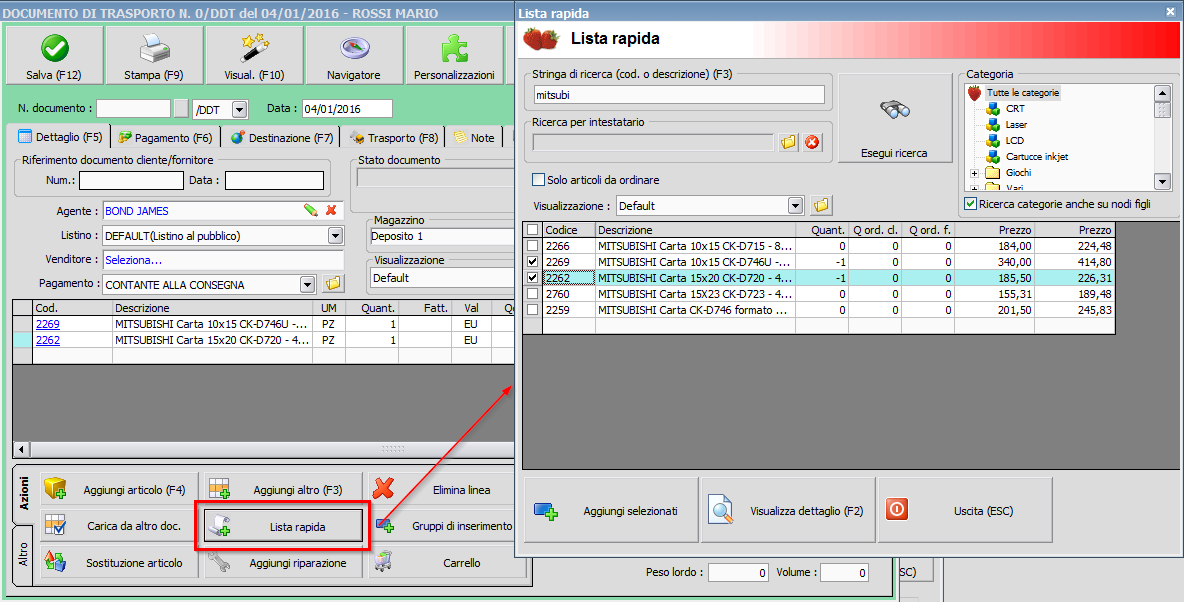
Task: Open the Listino DEFAULT dropdown
Action: click(336, 236)
